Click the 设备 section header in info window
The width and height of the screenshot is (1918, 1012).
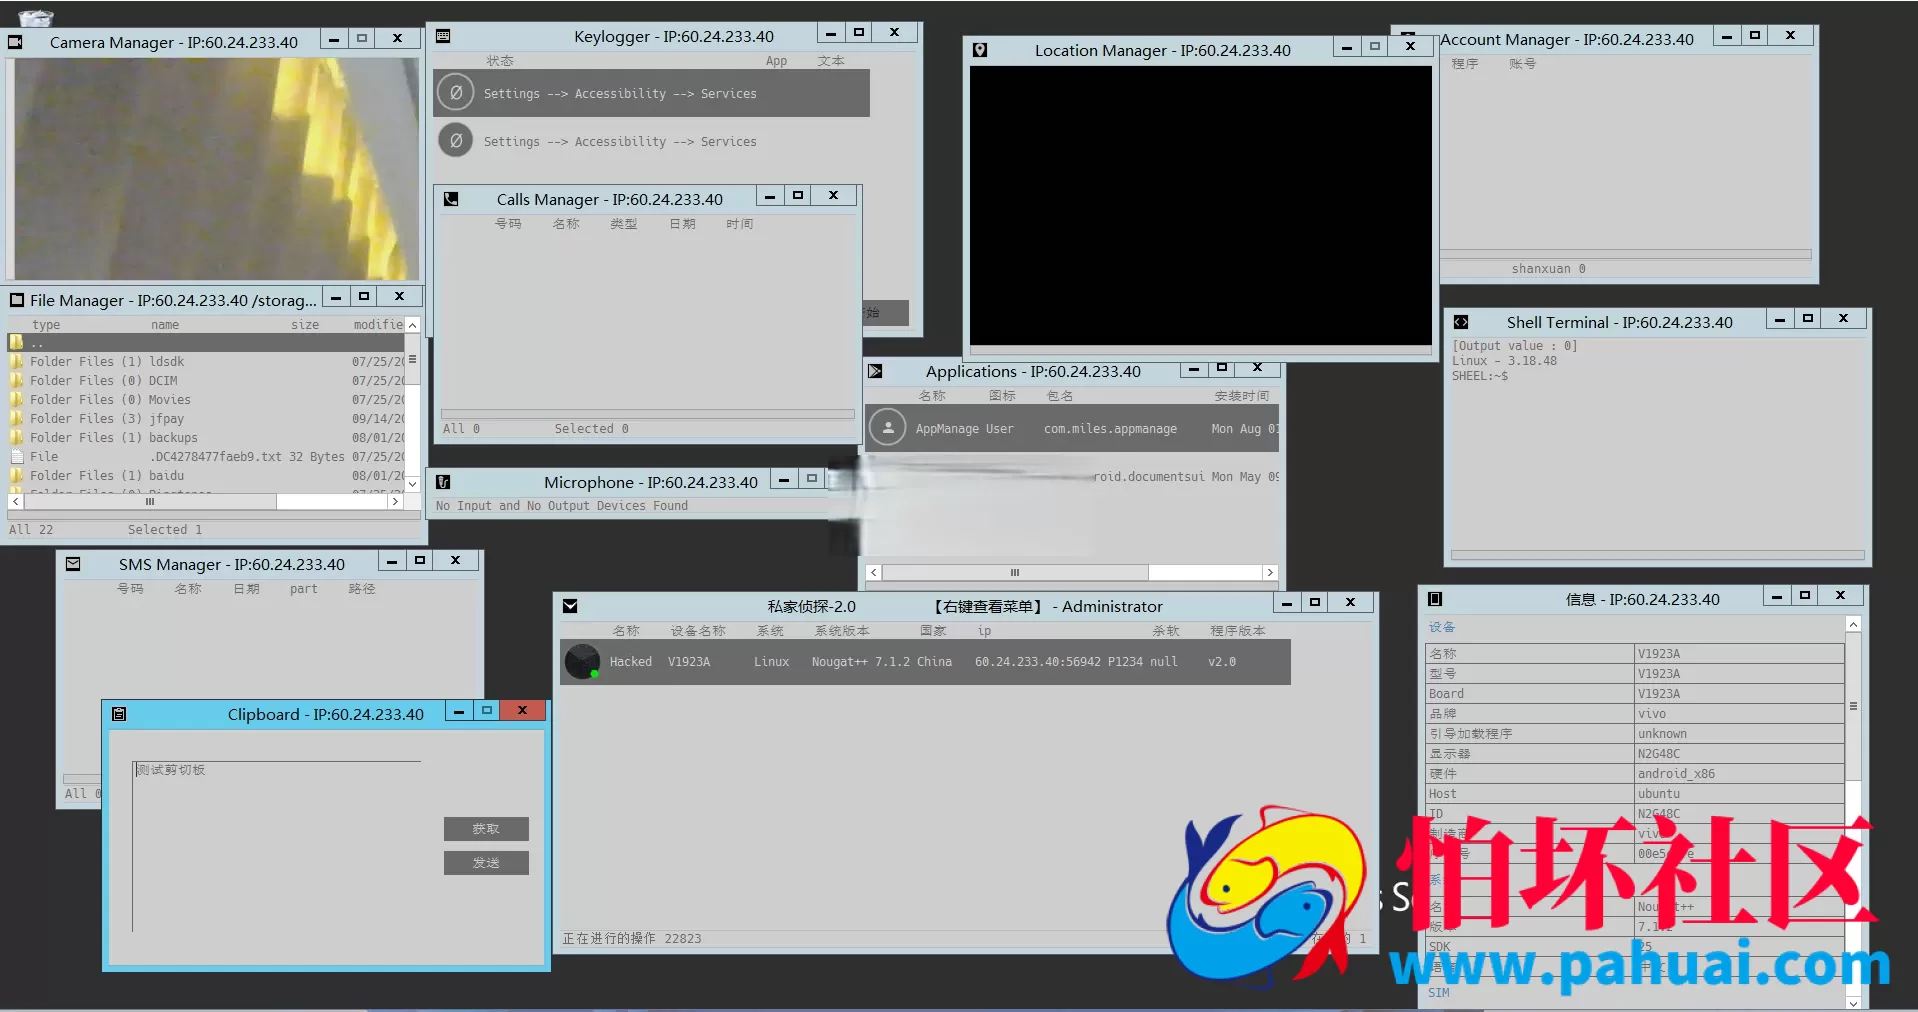[1442, 627]
